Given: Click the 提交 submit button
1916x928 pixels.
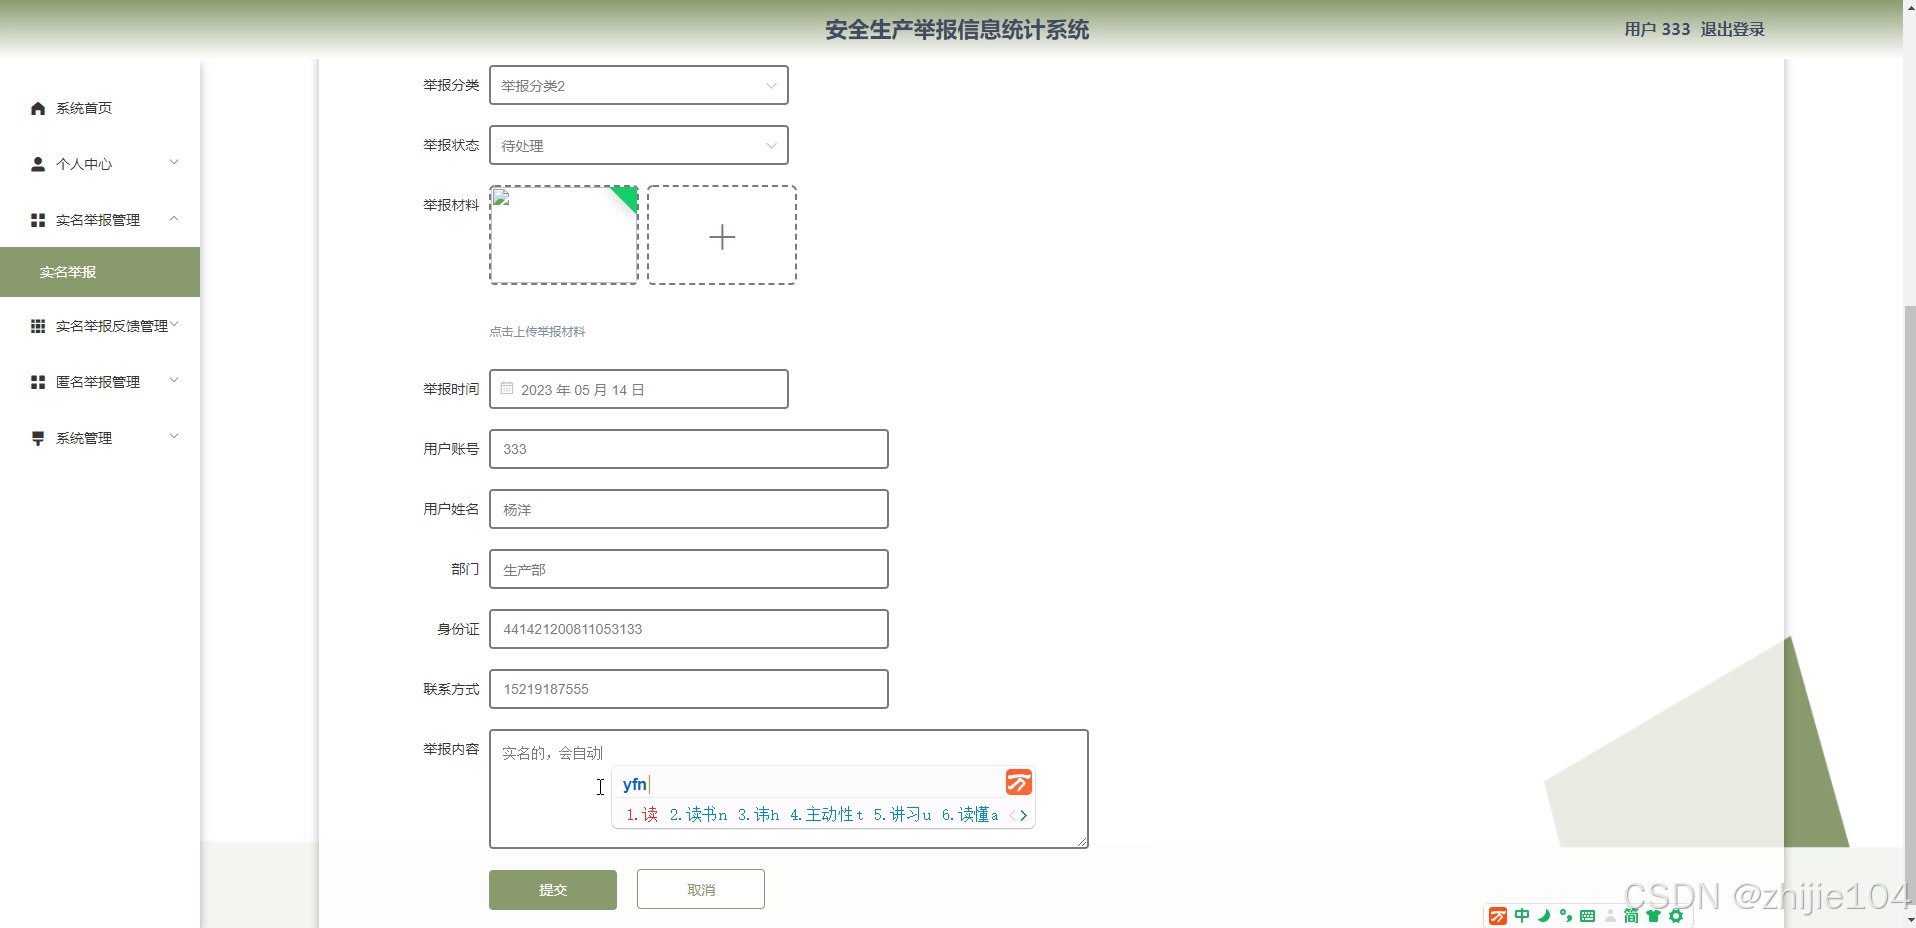Looking at the screenshot, I should (x=552, y=890).
